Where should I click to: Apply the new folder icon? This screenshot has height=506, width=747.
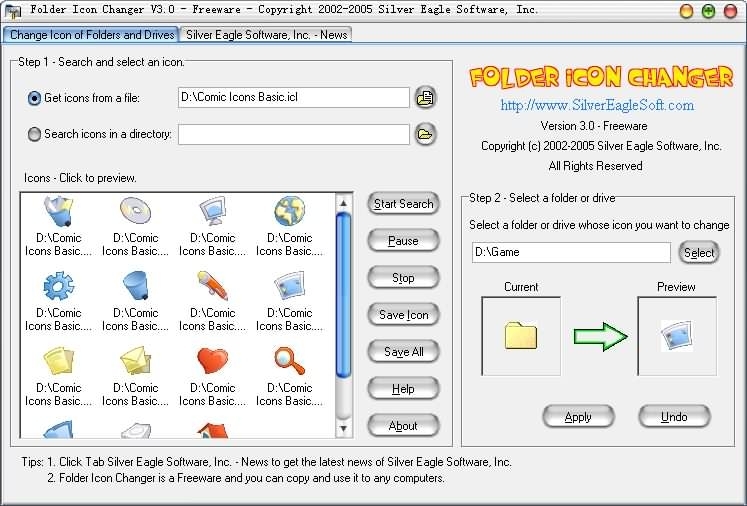tap(578, 417)
